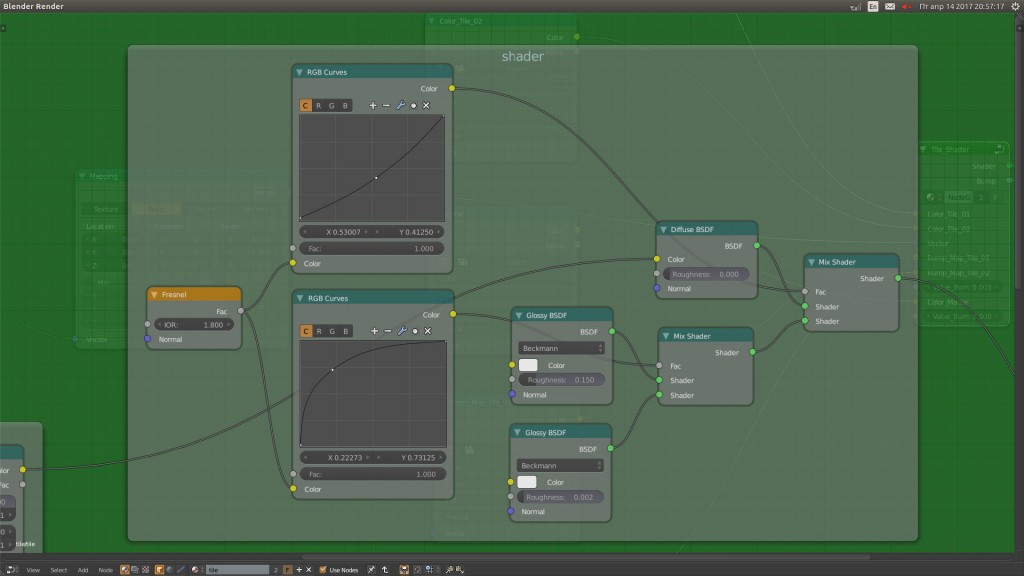Click the pin icon in the node editor header
Screen dimensions: 1024x576
[371, 568]
